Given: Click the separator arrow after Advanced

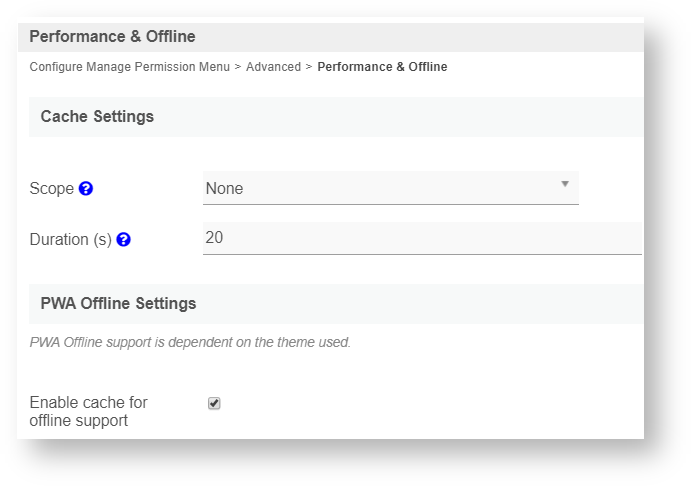Looking at the screenshot, I should (309, 67).
